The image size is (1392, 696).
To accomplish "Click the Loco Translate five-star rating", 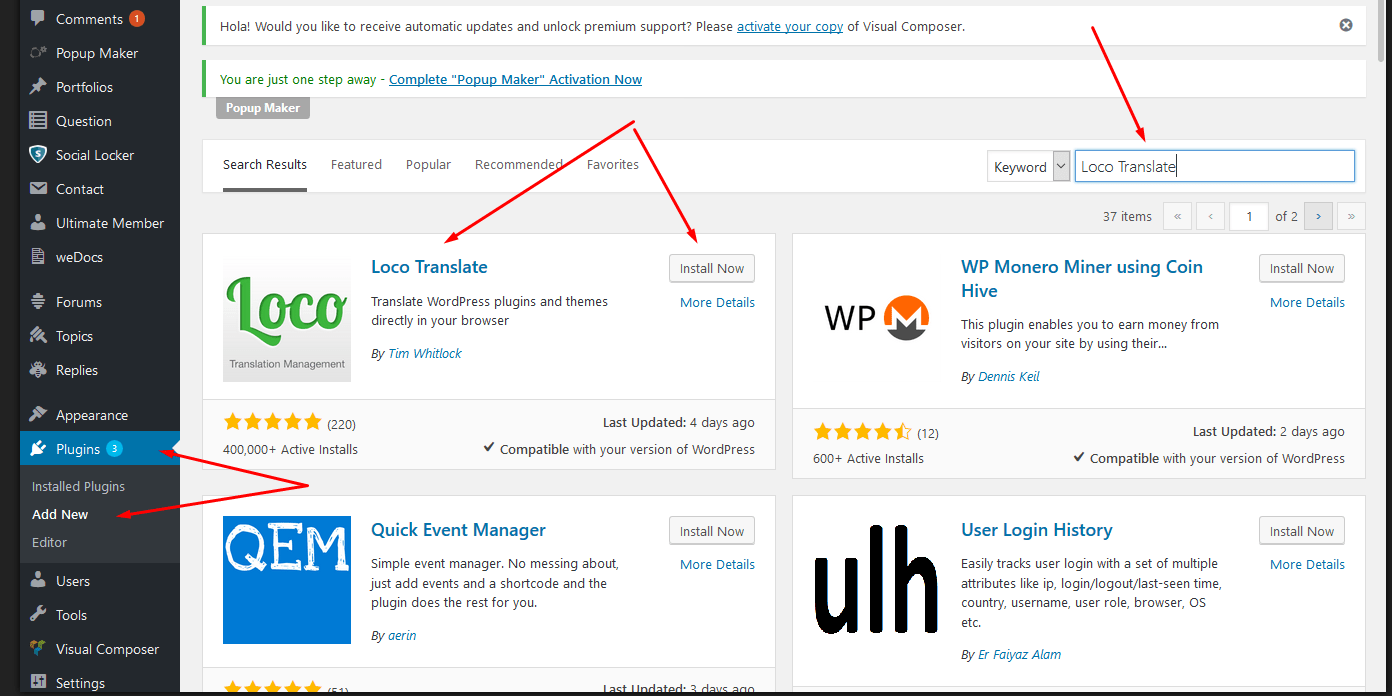I will pyautogui.click(x=272, y=422).
